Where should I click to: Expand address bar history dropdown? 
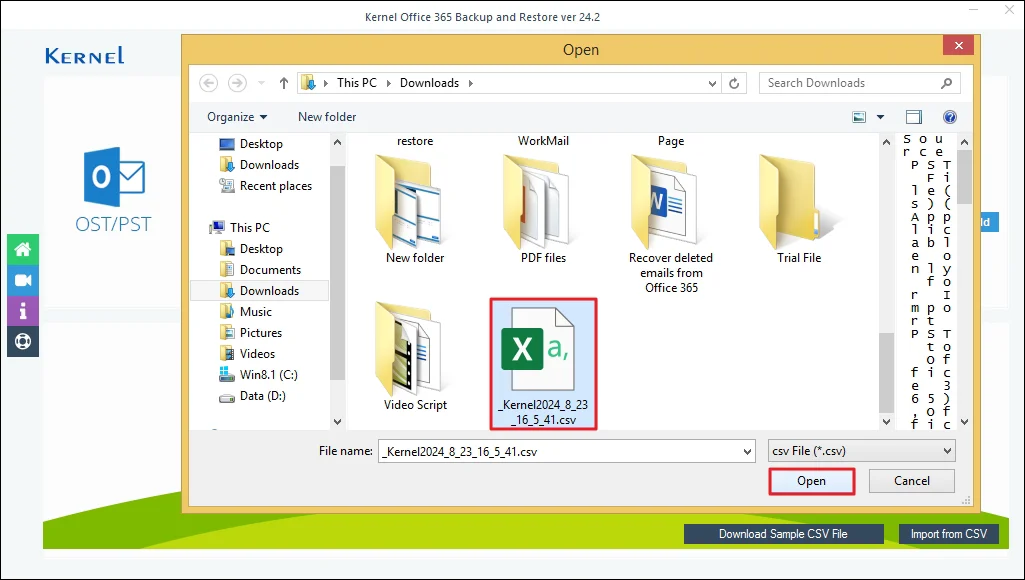713,83
